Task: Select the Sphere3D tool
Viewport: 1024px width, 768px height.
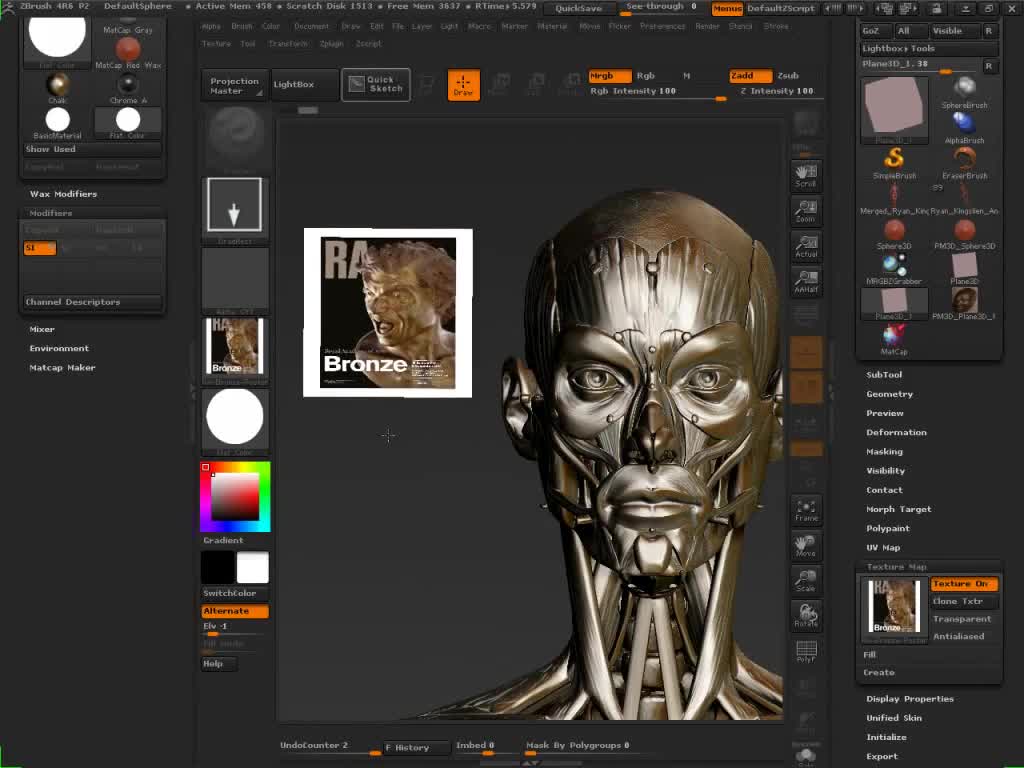Action: pos(894,234)
